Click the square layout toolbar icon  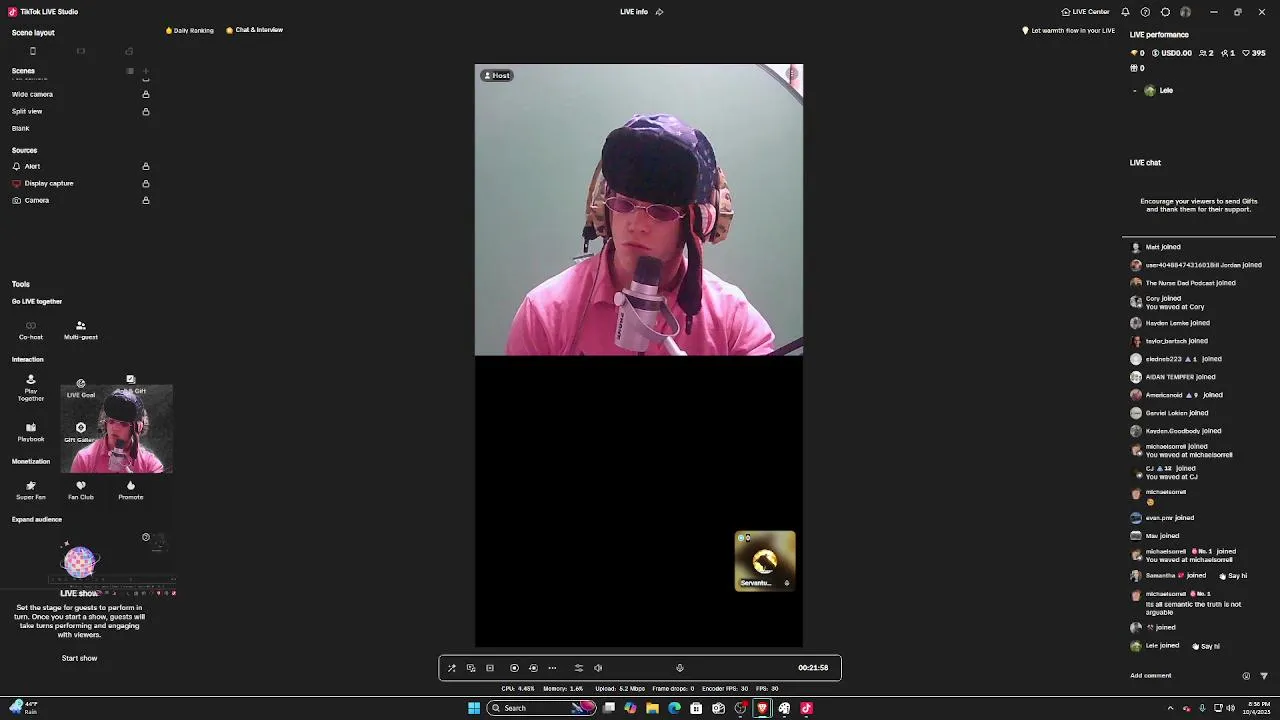tap(490, 668)
